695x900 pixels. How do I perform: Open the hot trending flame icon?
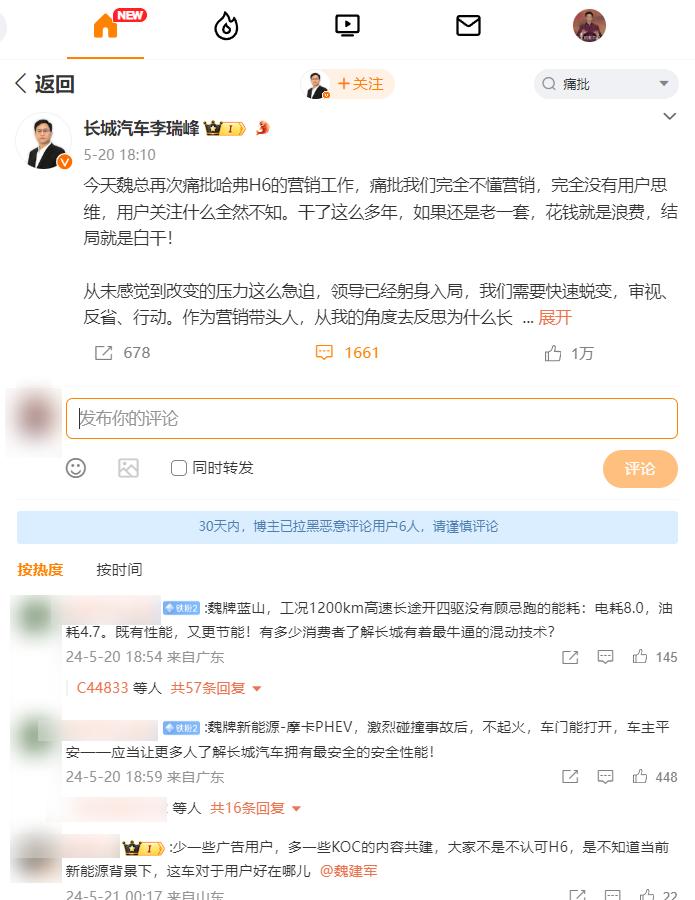[x=226, y=26]
